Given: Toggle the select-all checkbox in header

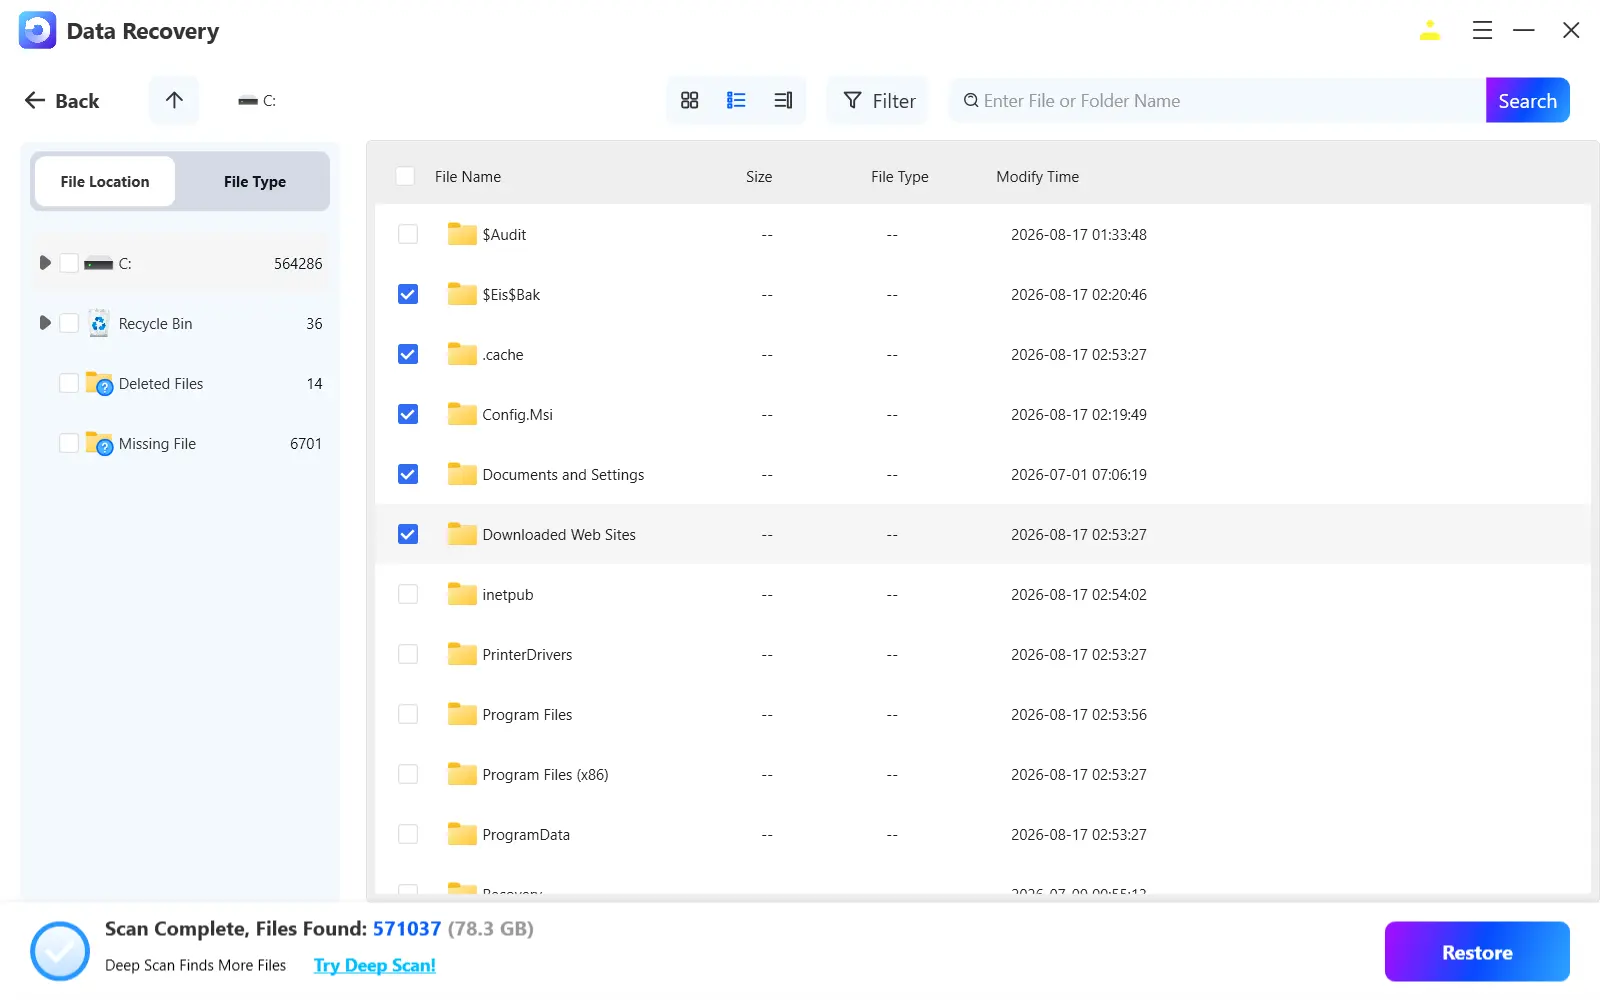Looking at the screenshot, I should coord(405,176).
